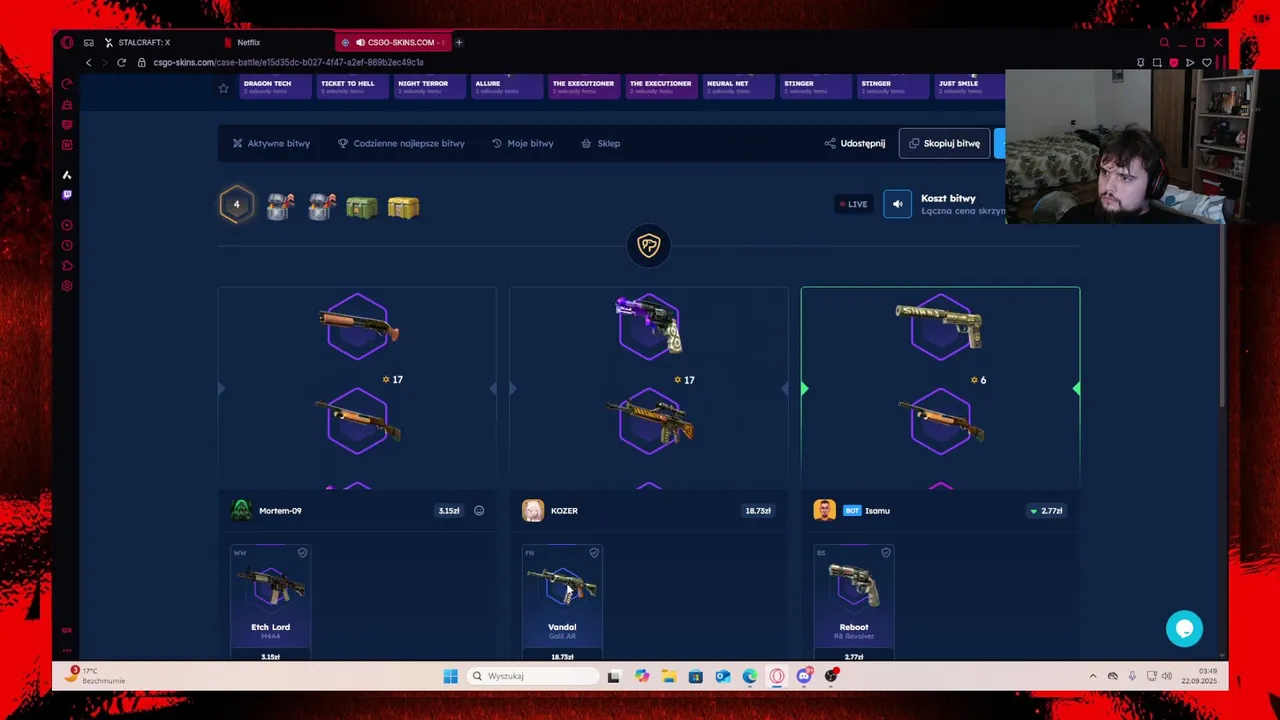The image size is (1280, 720).
Task: Click the taskbar Wyszukaj search box
Action: (x=532, y=676)
